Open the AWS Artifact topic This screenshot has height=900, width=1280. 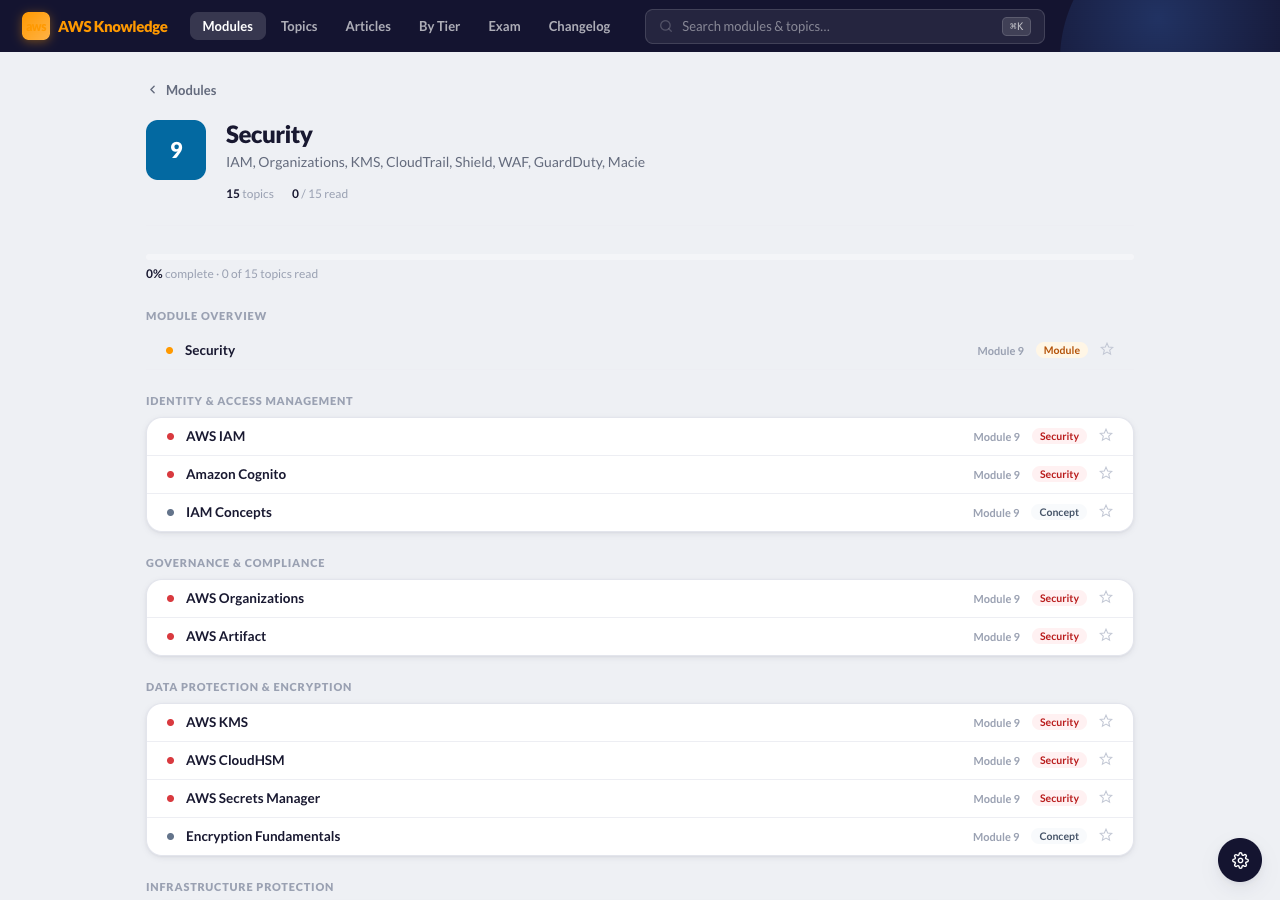[x=640, y=636]
